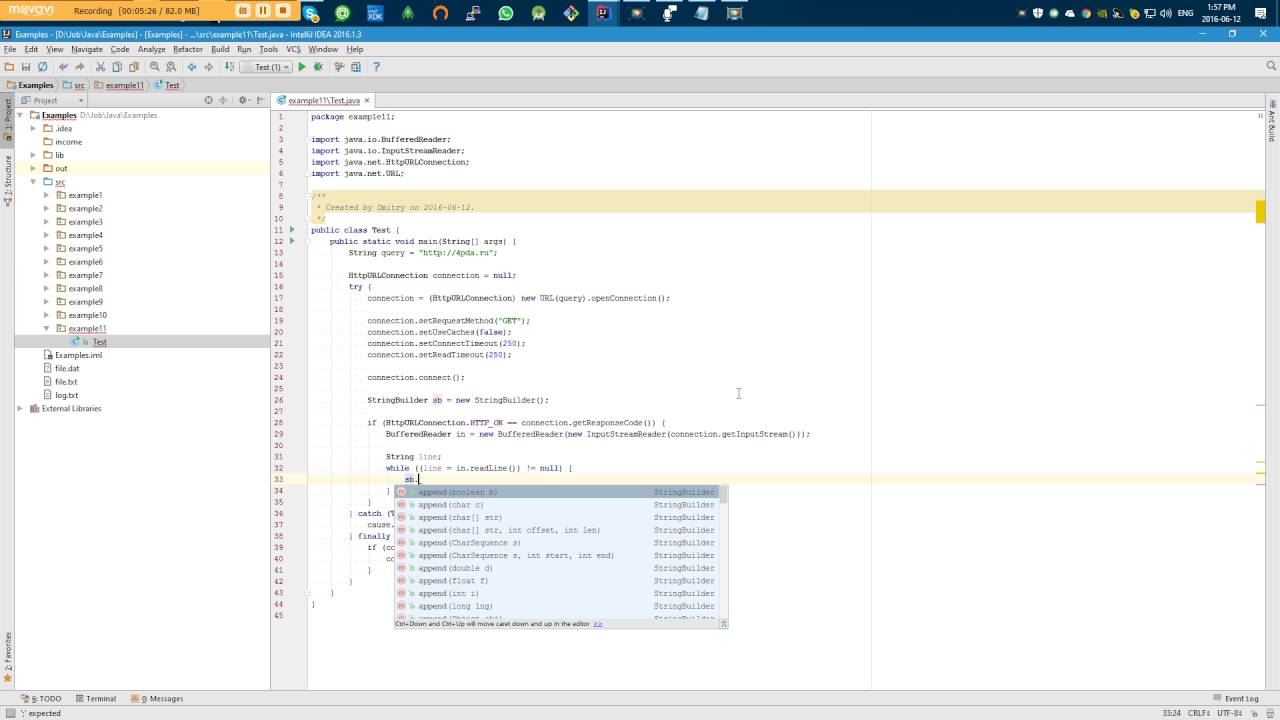Click the completion popup hint link

tap(598, 624)
